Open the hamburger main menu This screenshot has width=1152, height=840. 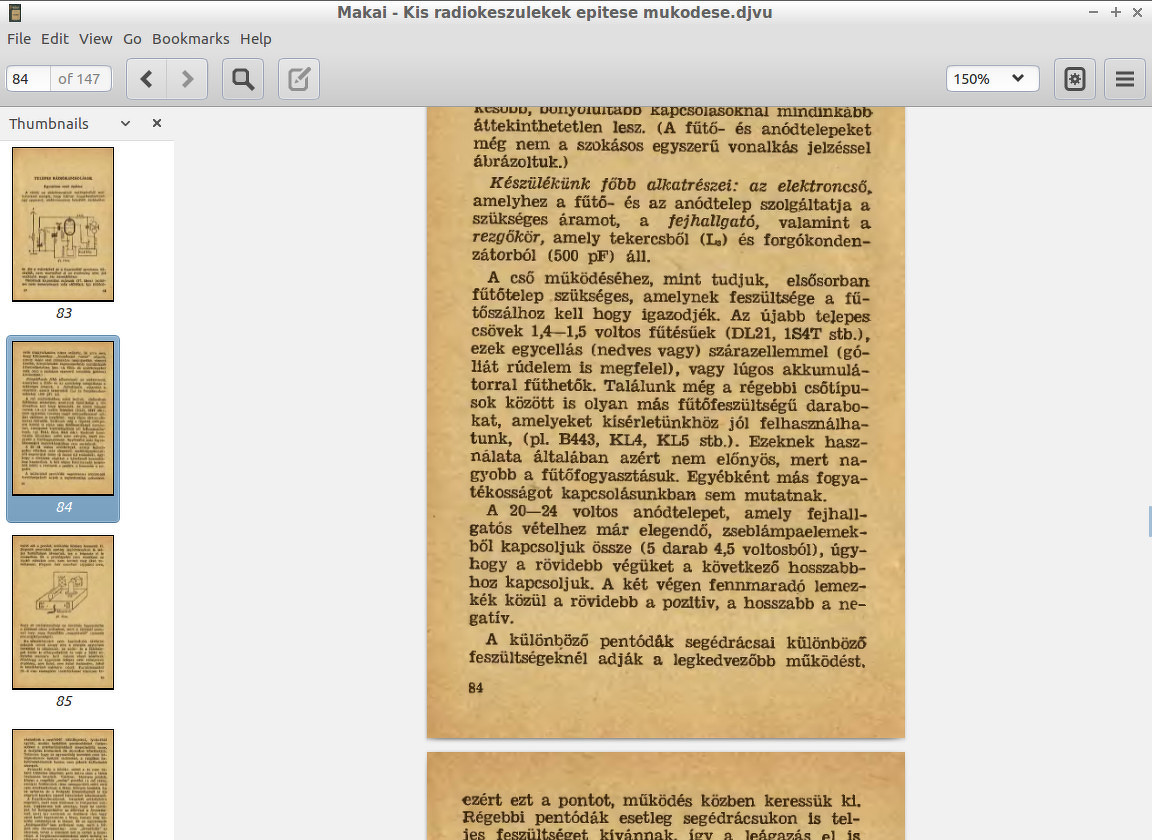1125,79
